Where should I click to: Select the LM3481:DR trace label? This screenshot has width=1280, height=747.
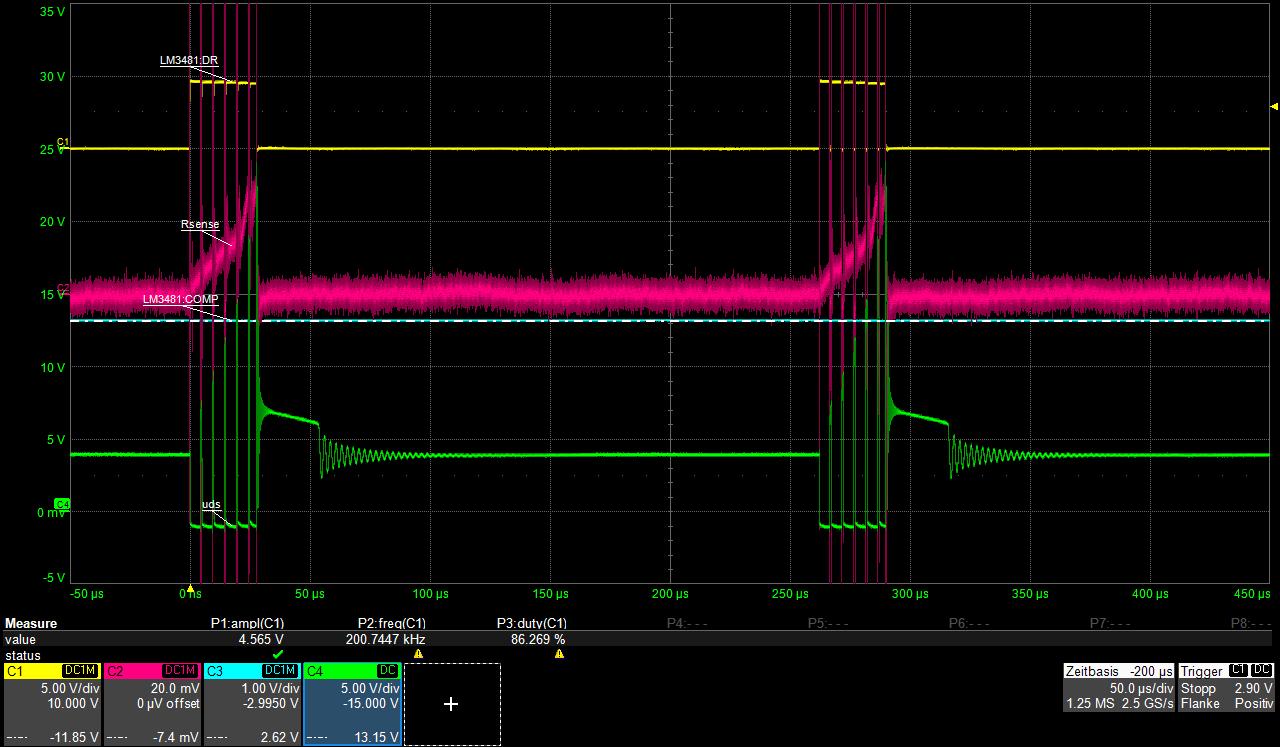click(x=189, y=61)
